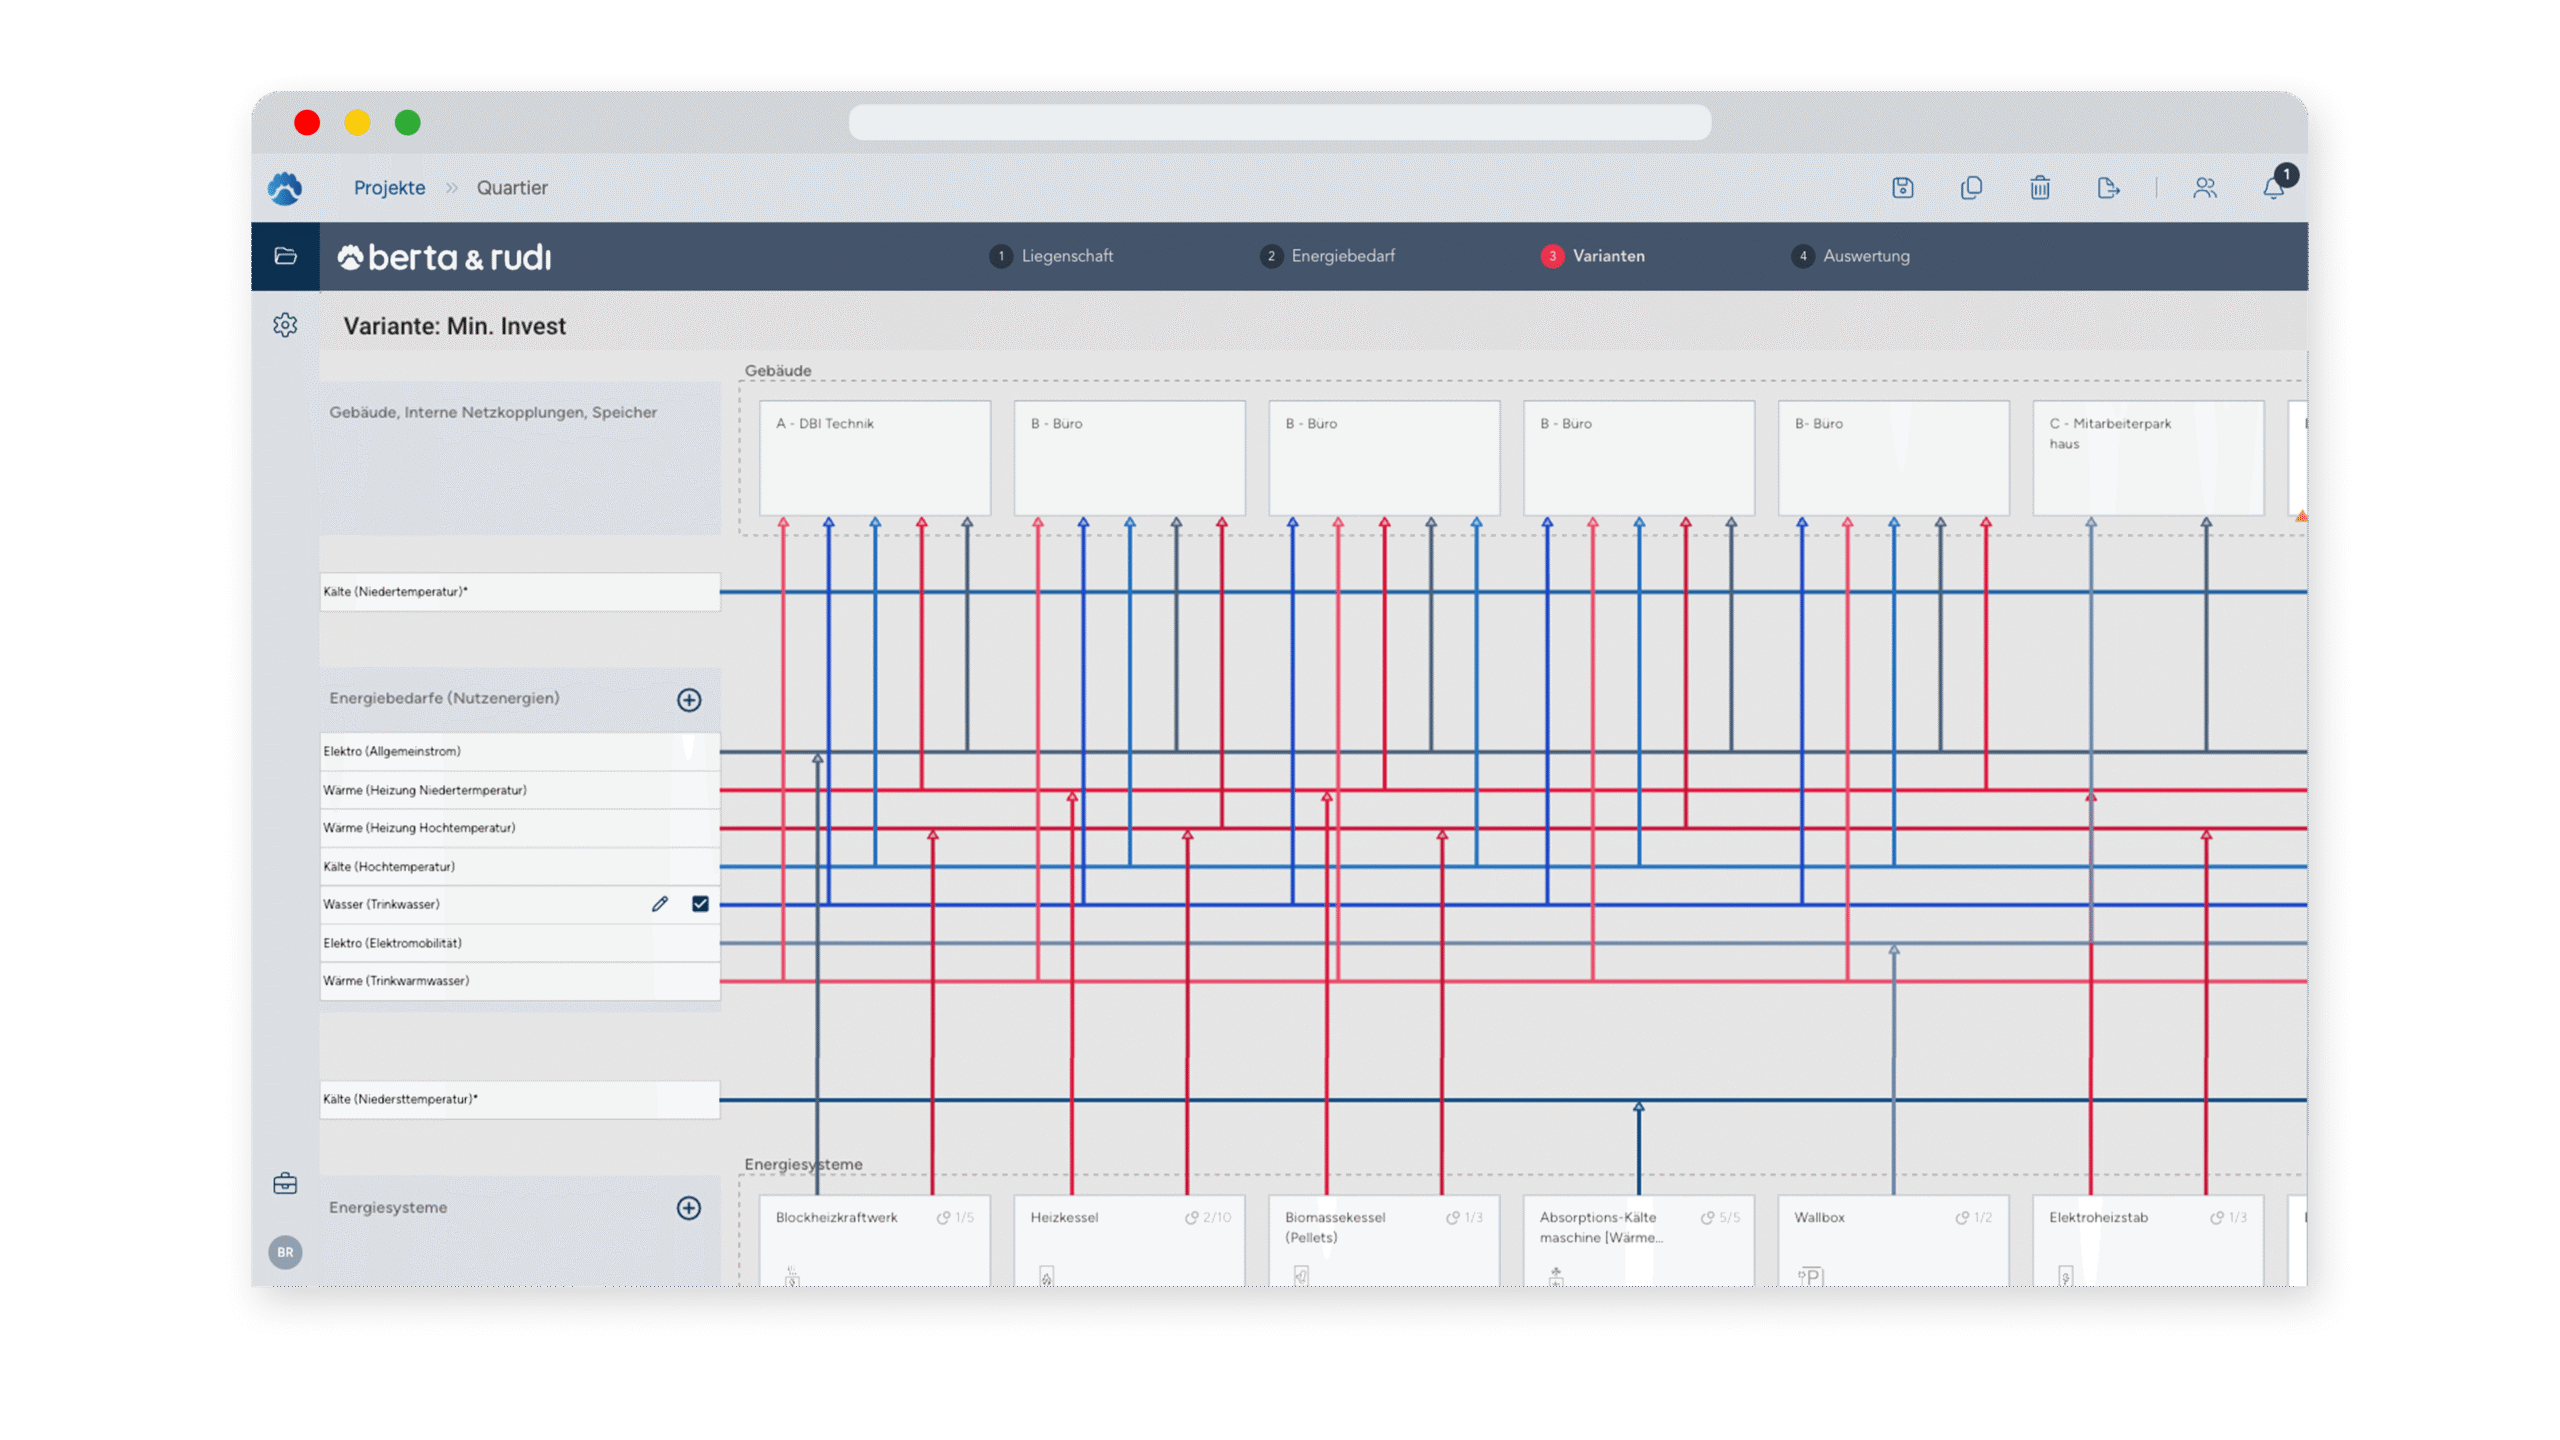
Task: Click the duplicate copy icon
Action: pyautogui.click(x=1971, y=188)
